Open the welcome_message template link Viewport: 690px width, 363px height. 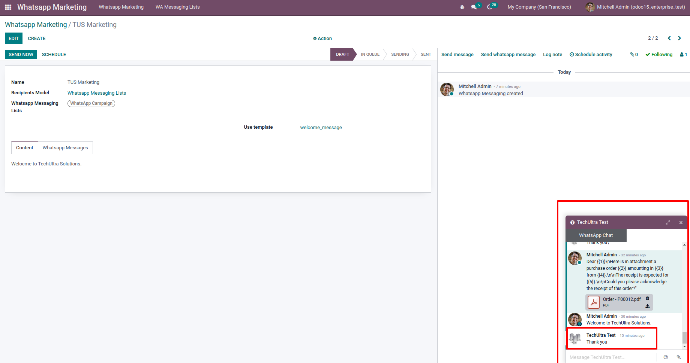(321, 128)
